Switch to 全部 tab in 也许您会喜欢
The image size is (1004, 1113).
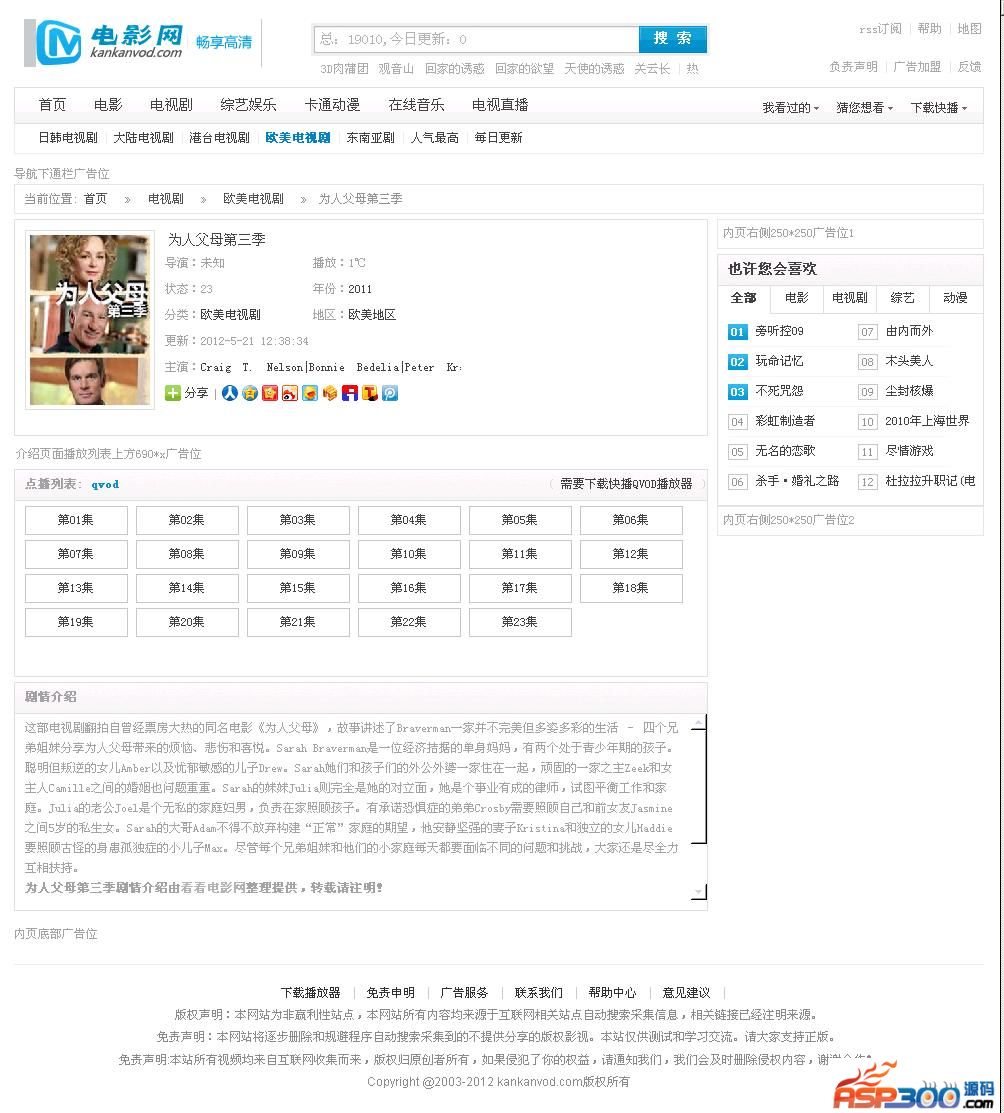point(743,298)
